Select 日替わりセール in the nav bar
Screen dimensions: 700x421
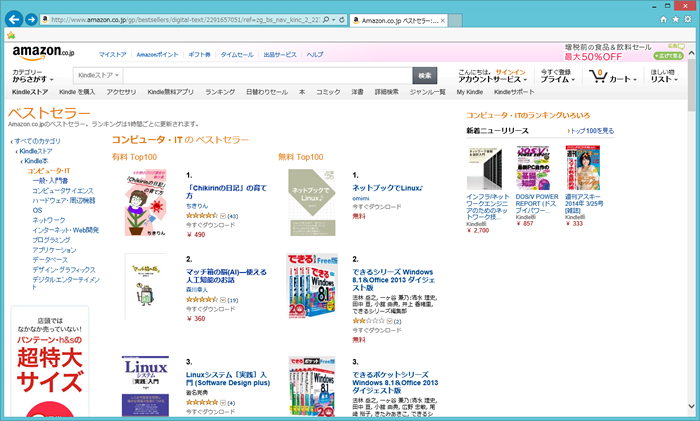pos(267,92)
